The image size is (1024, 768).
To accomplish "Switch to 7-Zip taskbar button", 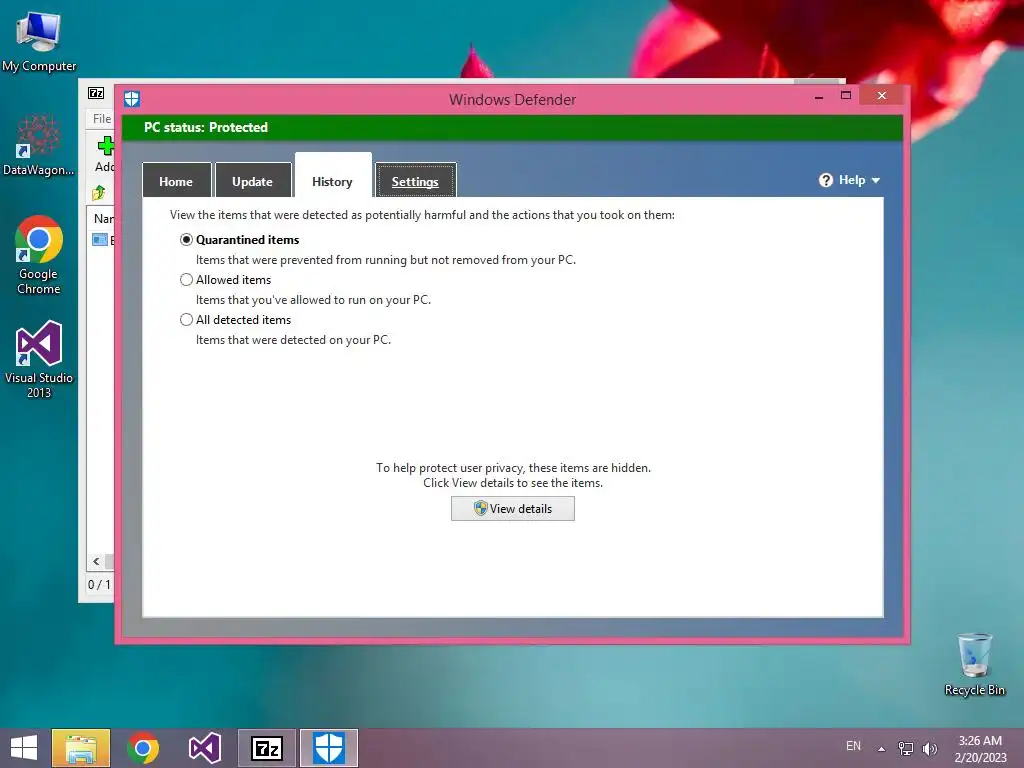I will (x=267, y=748).
